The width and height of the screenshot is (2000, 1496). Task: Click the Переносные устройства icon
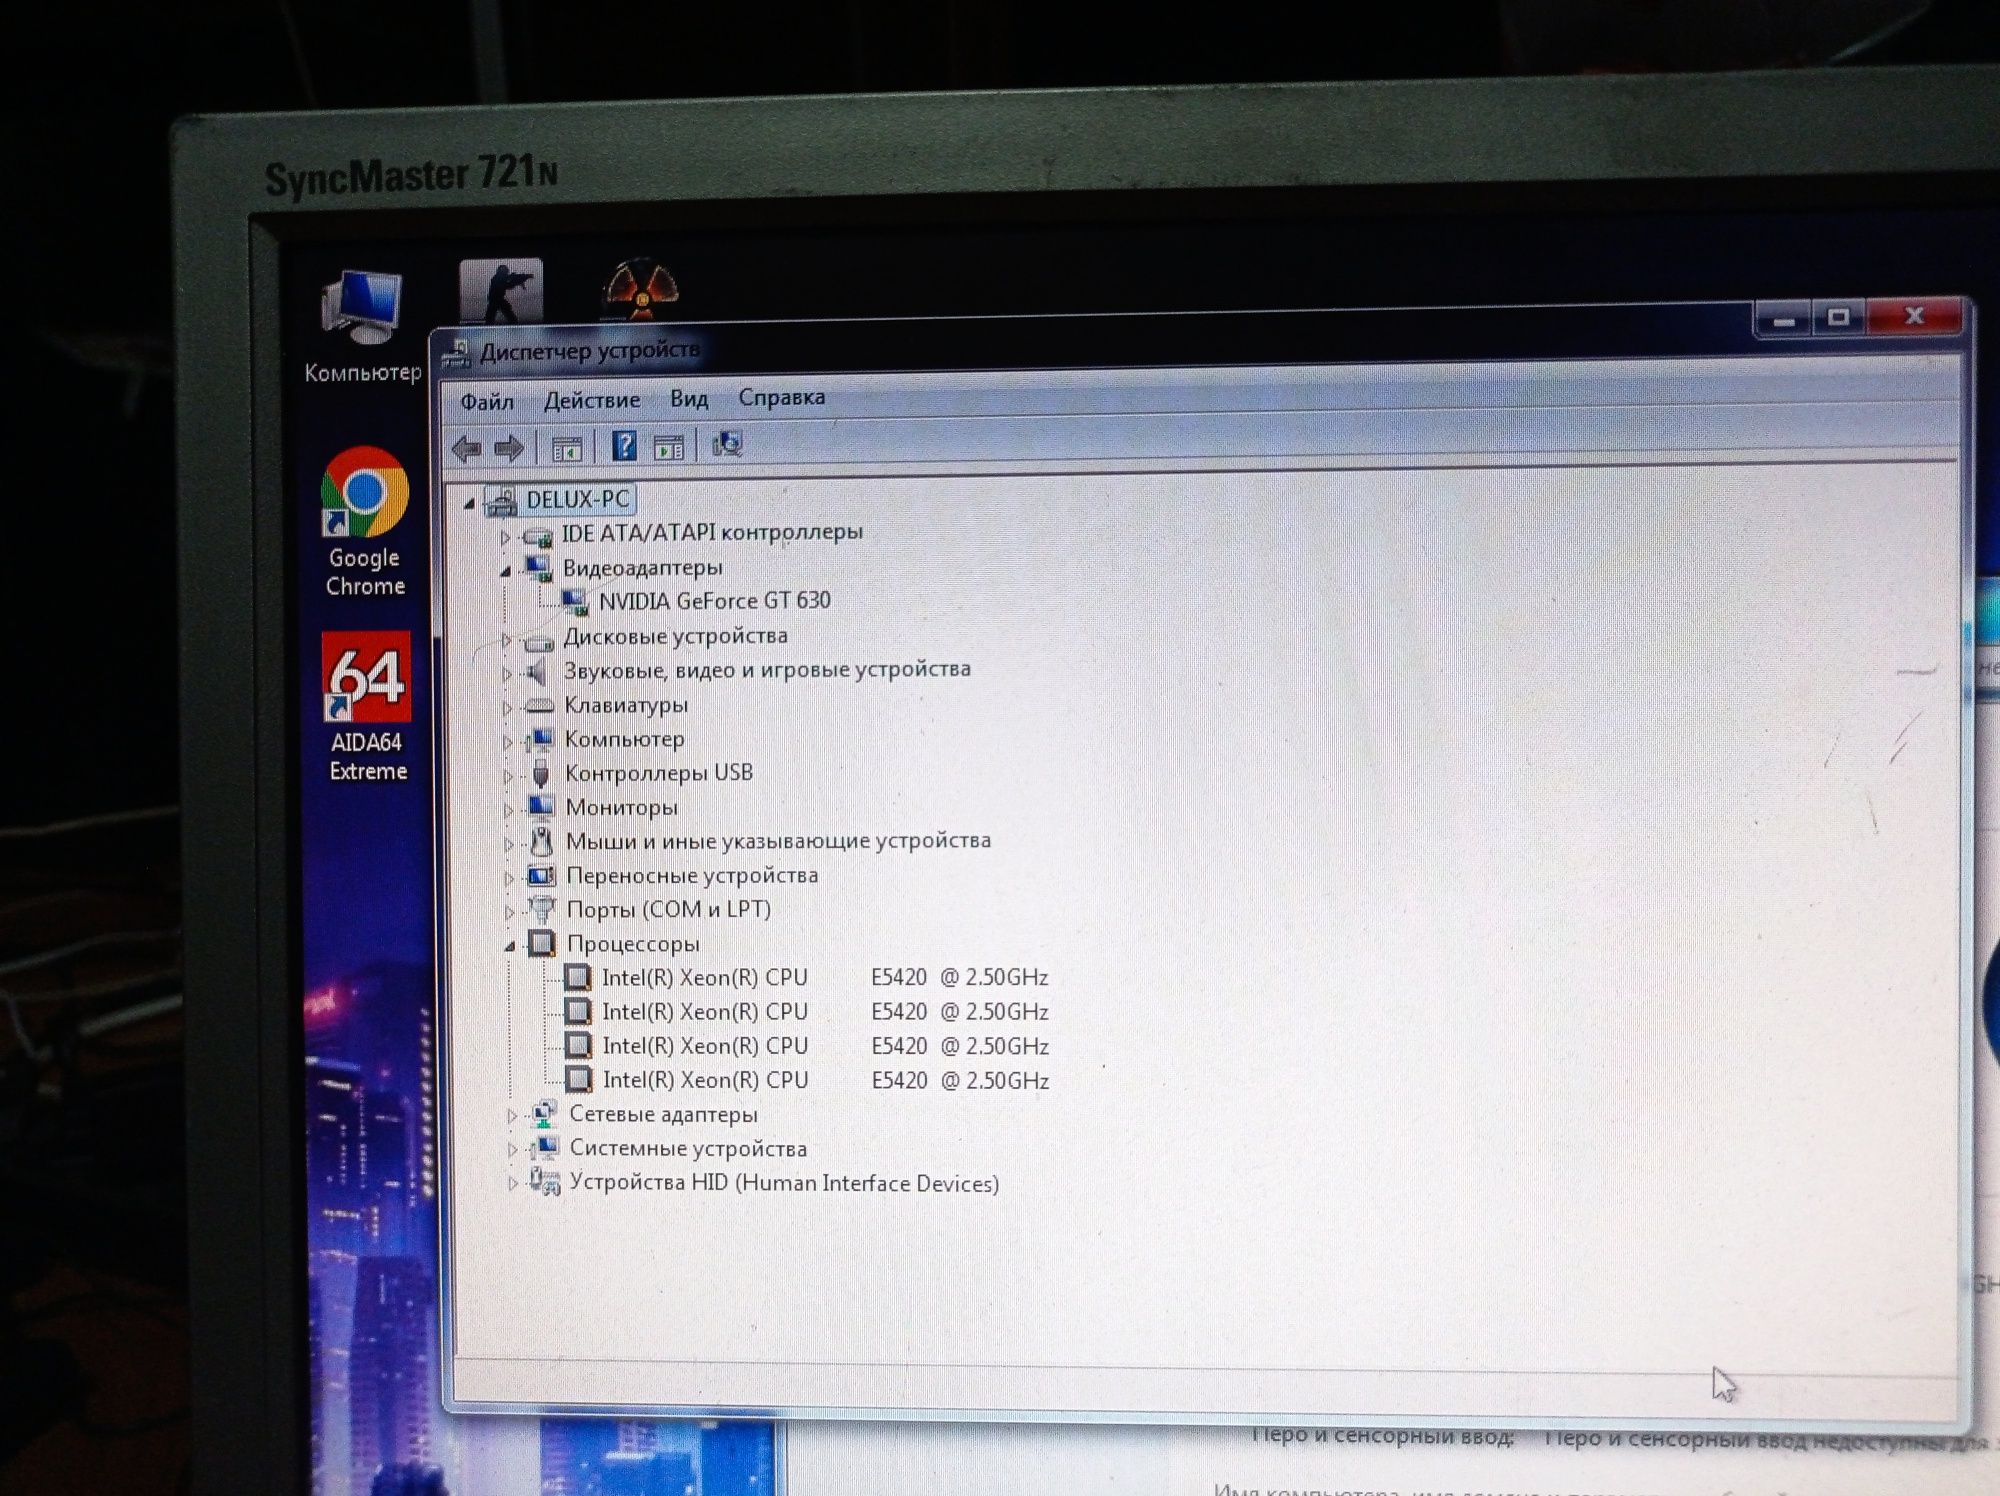541,876
